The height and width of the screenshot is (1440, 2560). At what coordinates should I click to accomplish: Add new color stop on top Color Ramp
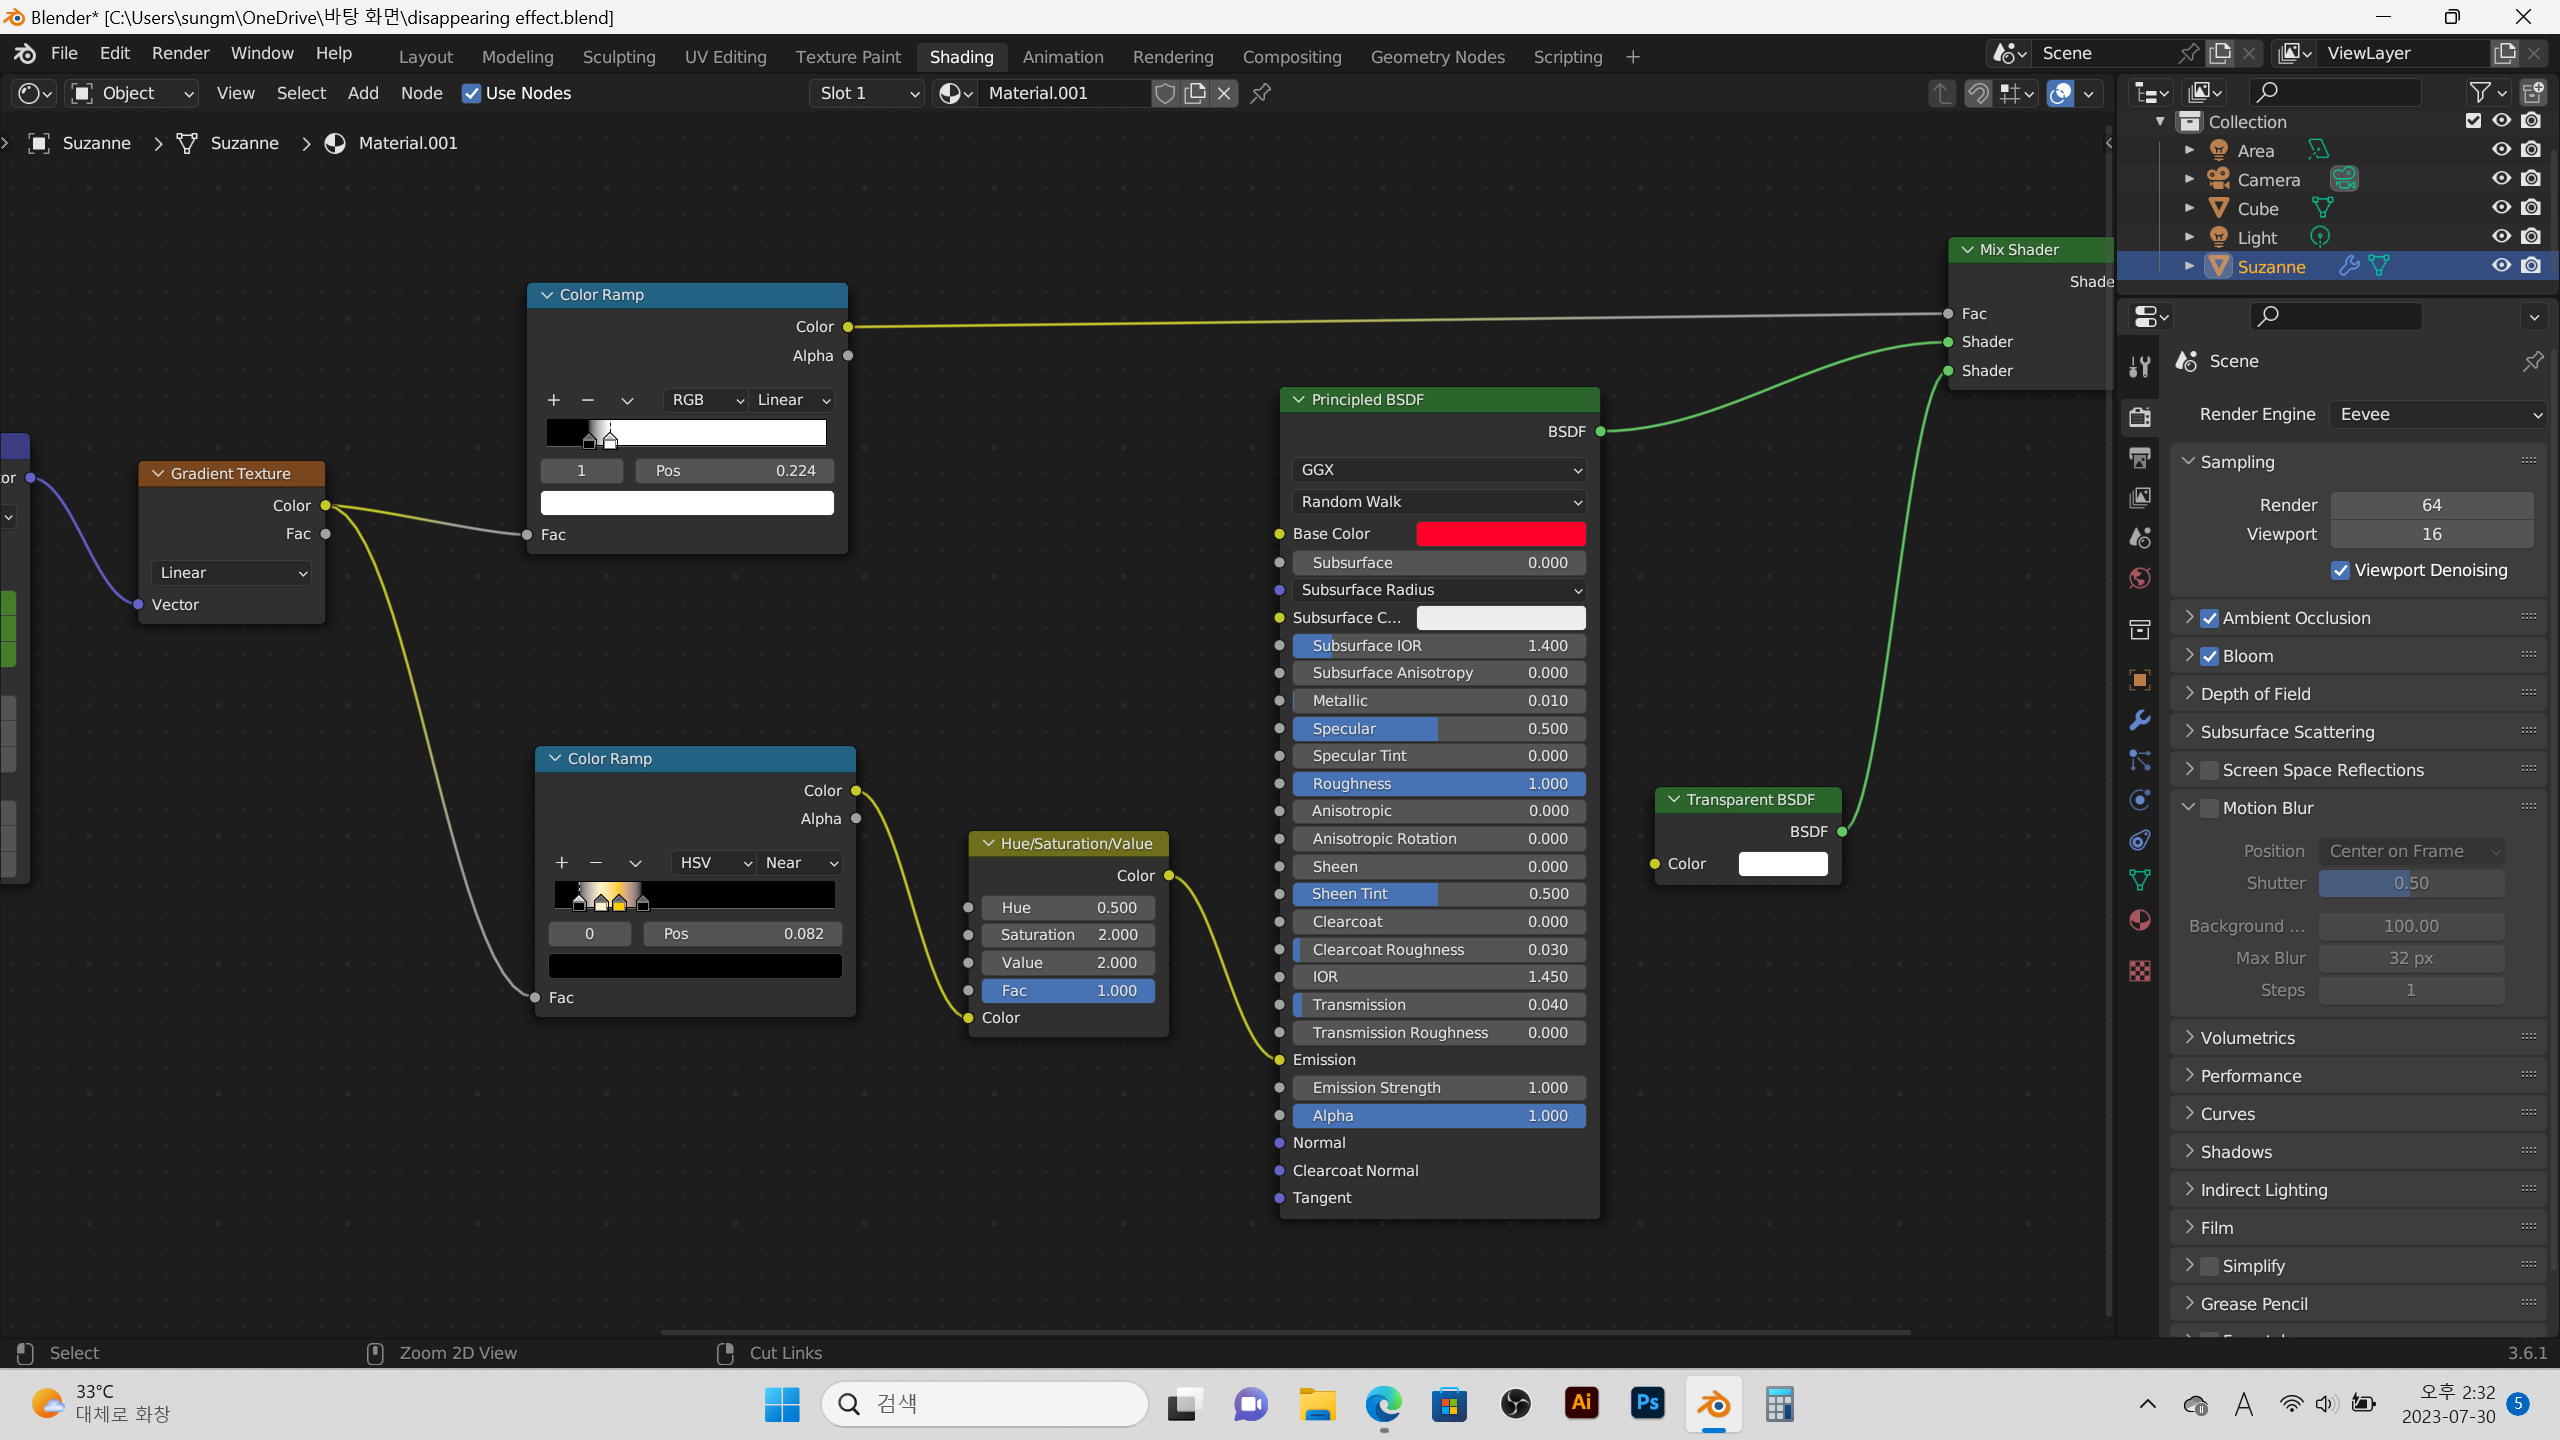553,400
